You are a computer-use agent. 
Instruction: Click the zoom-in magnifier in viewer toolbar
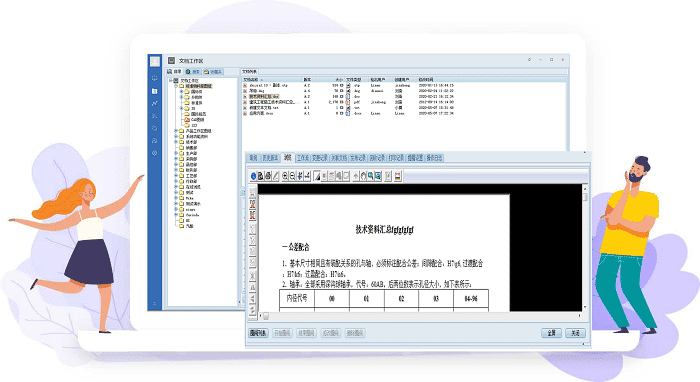[x=285, y=176]
